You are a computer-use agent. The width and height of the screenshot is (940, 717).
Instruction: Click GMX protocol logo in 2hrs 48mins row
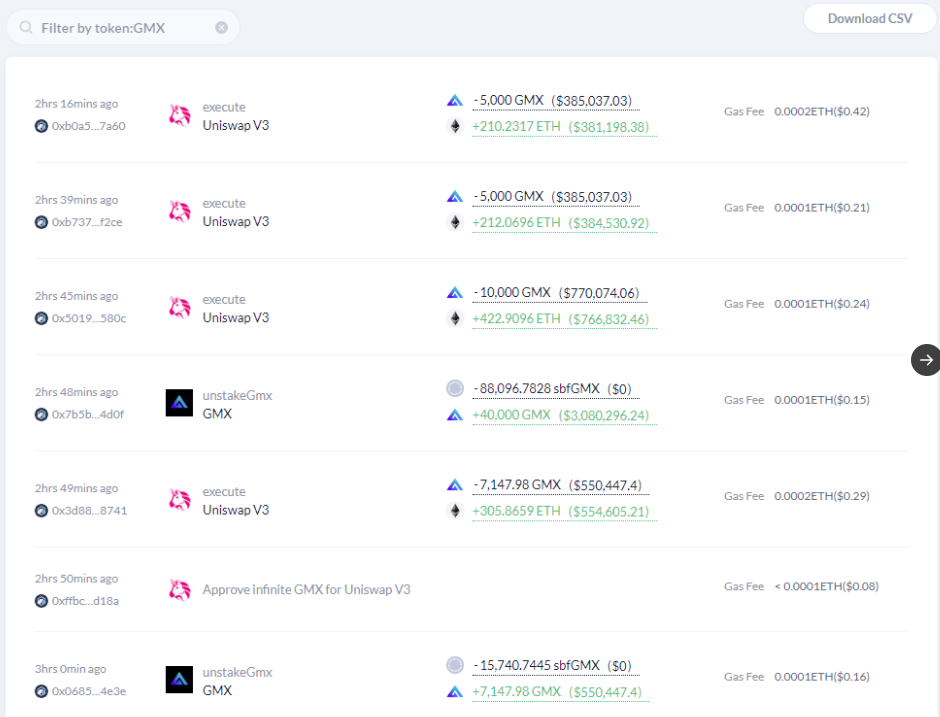(x=179, y=403)
